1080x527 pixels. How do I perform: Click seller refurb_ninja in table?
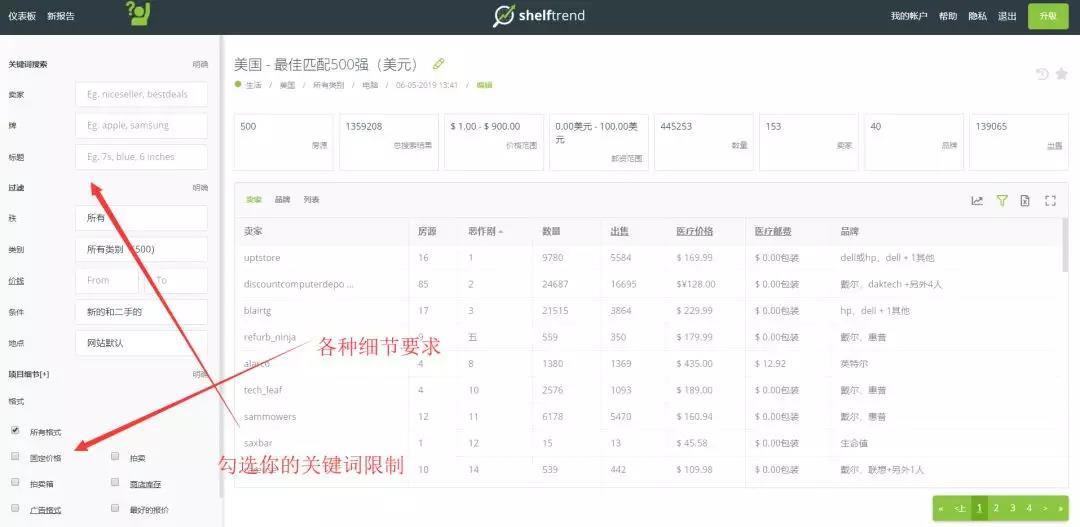click(x=269, y=337)
